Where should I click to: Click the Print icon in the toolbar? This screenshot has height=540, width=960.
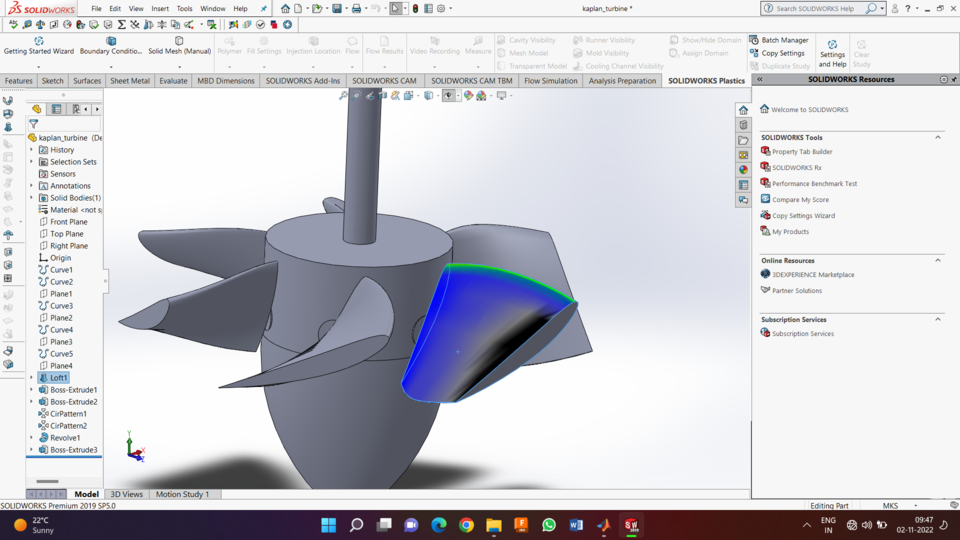tap(356, 9)
